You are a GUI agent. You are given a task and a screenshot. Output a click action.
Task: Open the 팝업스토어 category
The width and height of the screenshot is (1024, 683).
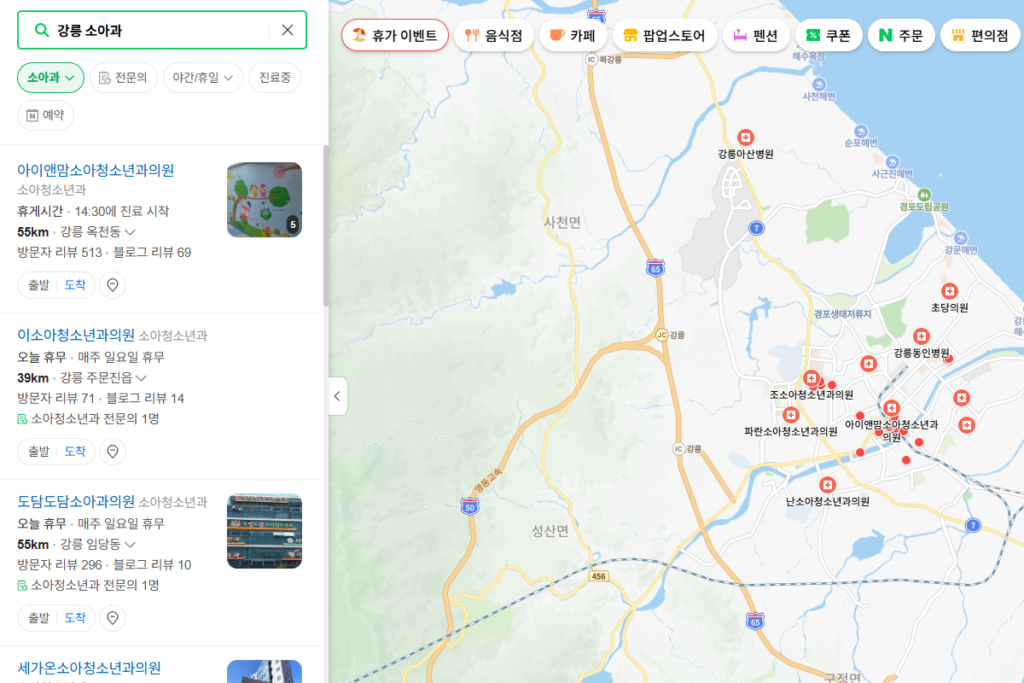(x=665, y=34)
